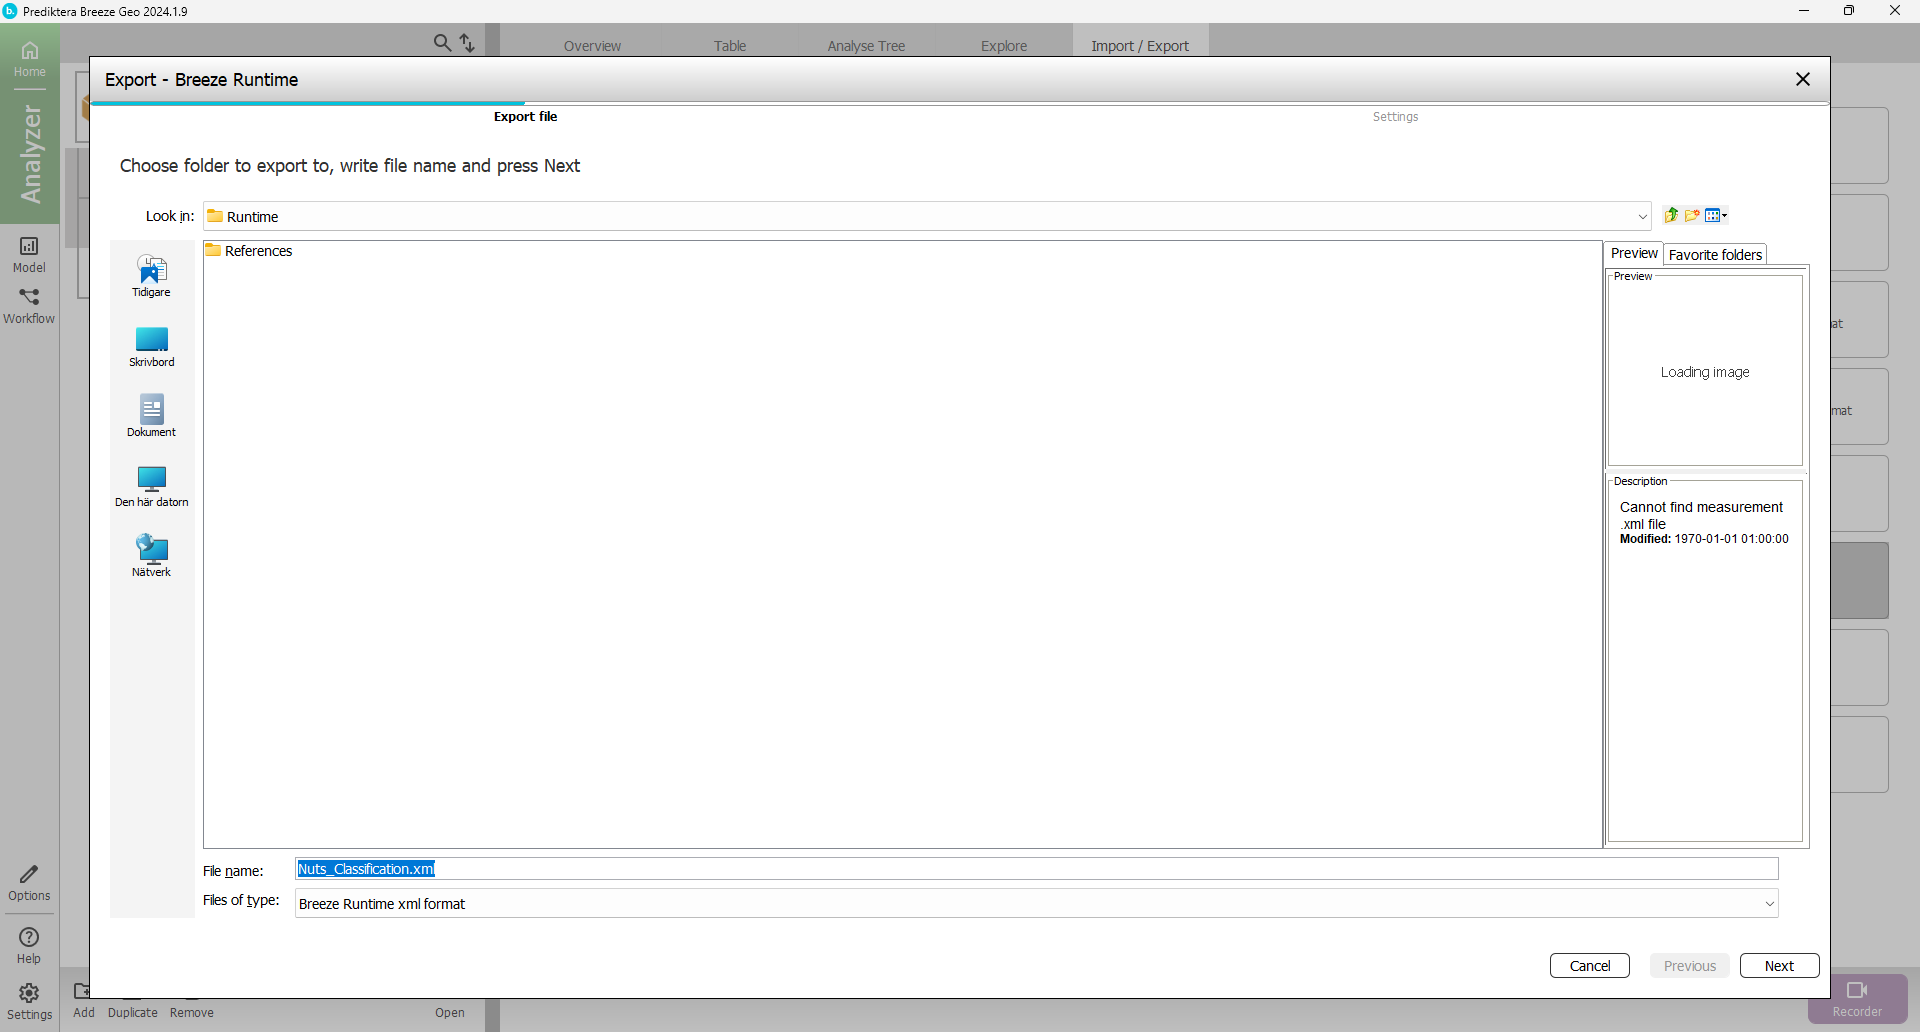Jump to Skrivbord desktop location

pyautogui.click(x=151, y=346)
